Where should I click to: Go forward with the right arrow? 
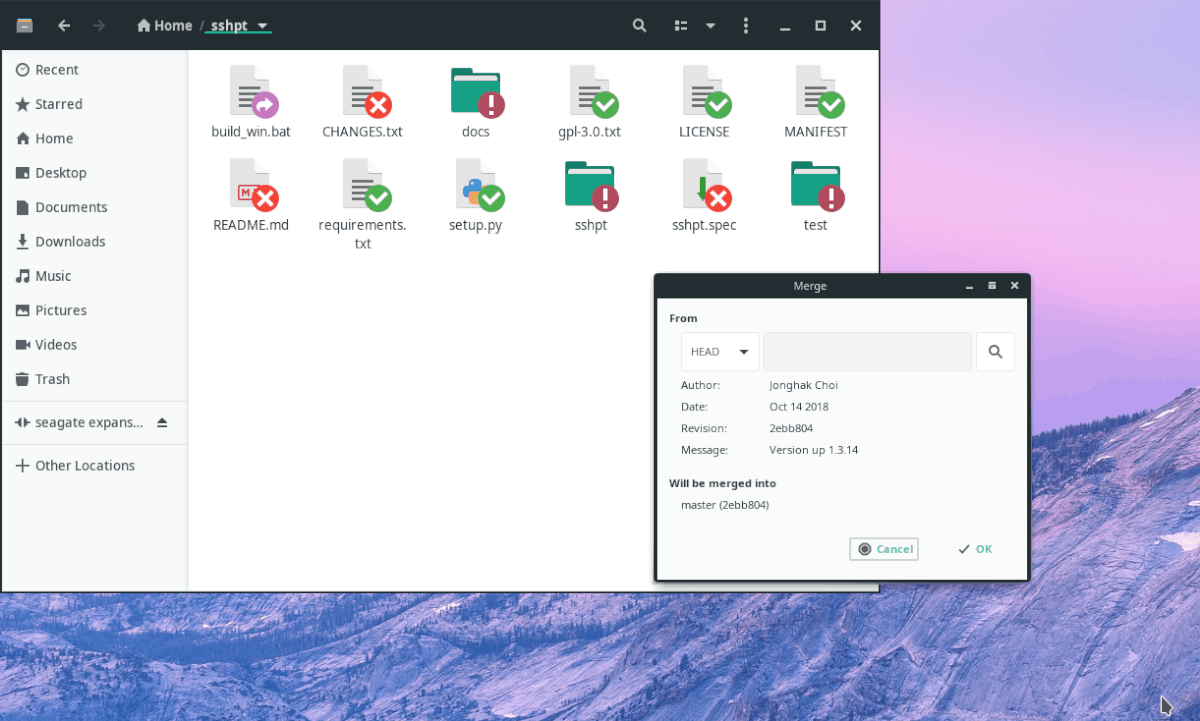click(x=98, y=26)
